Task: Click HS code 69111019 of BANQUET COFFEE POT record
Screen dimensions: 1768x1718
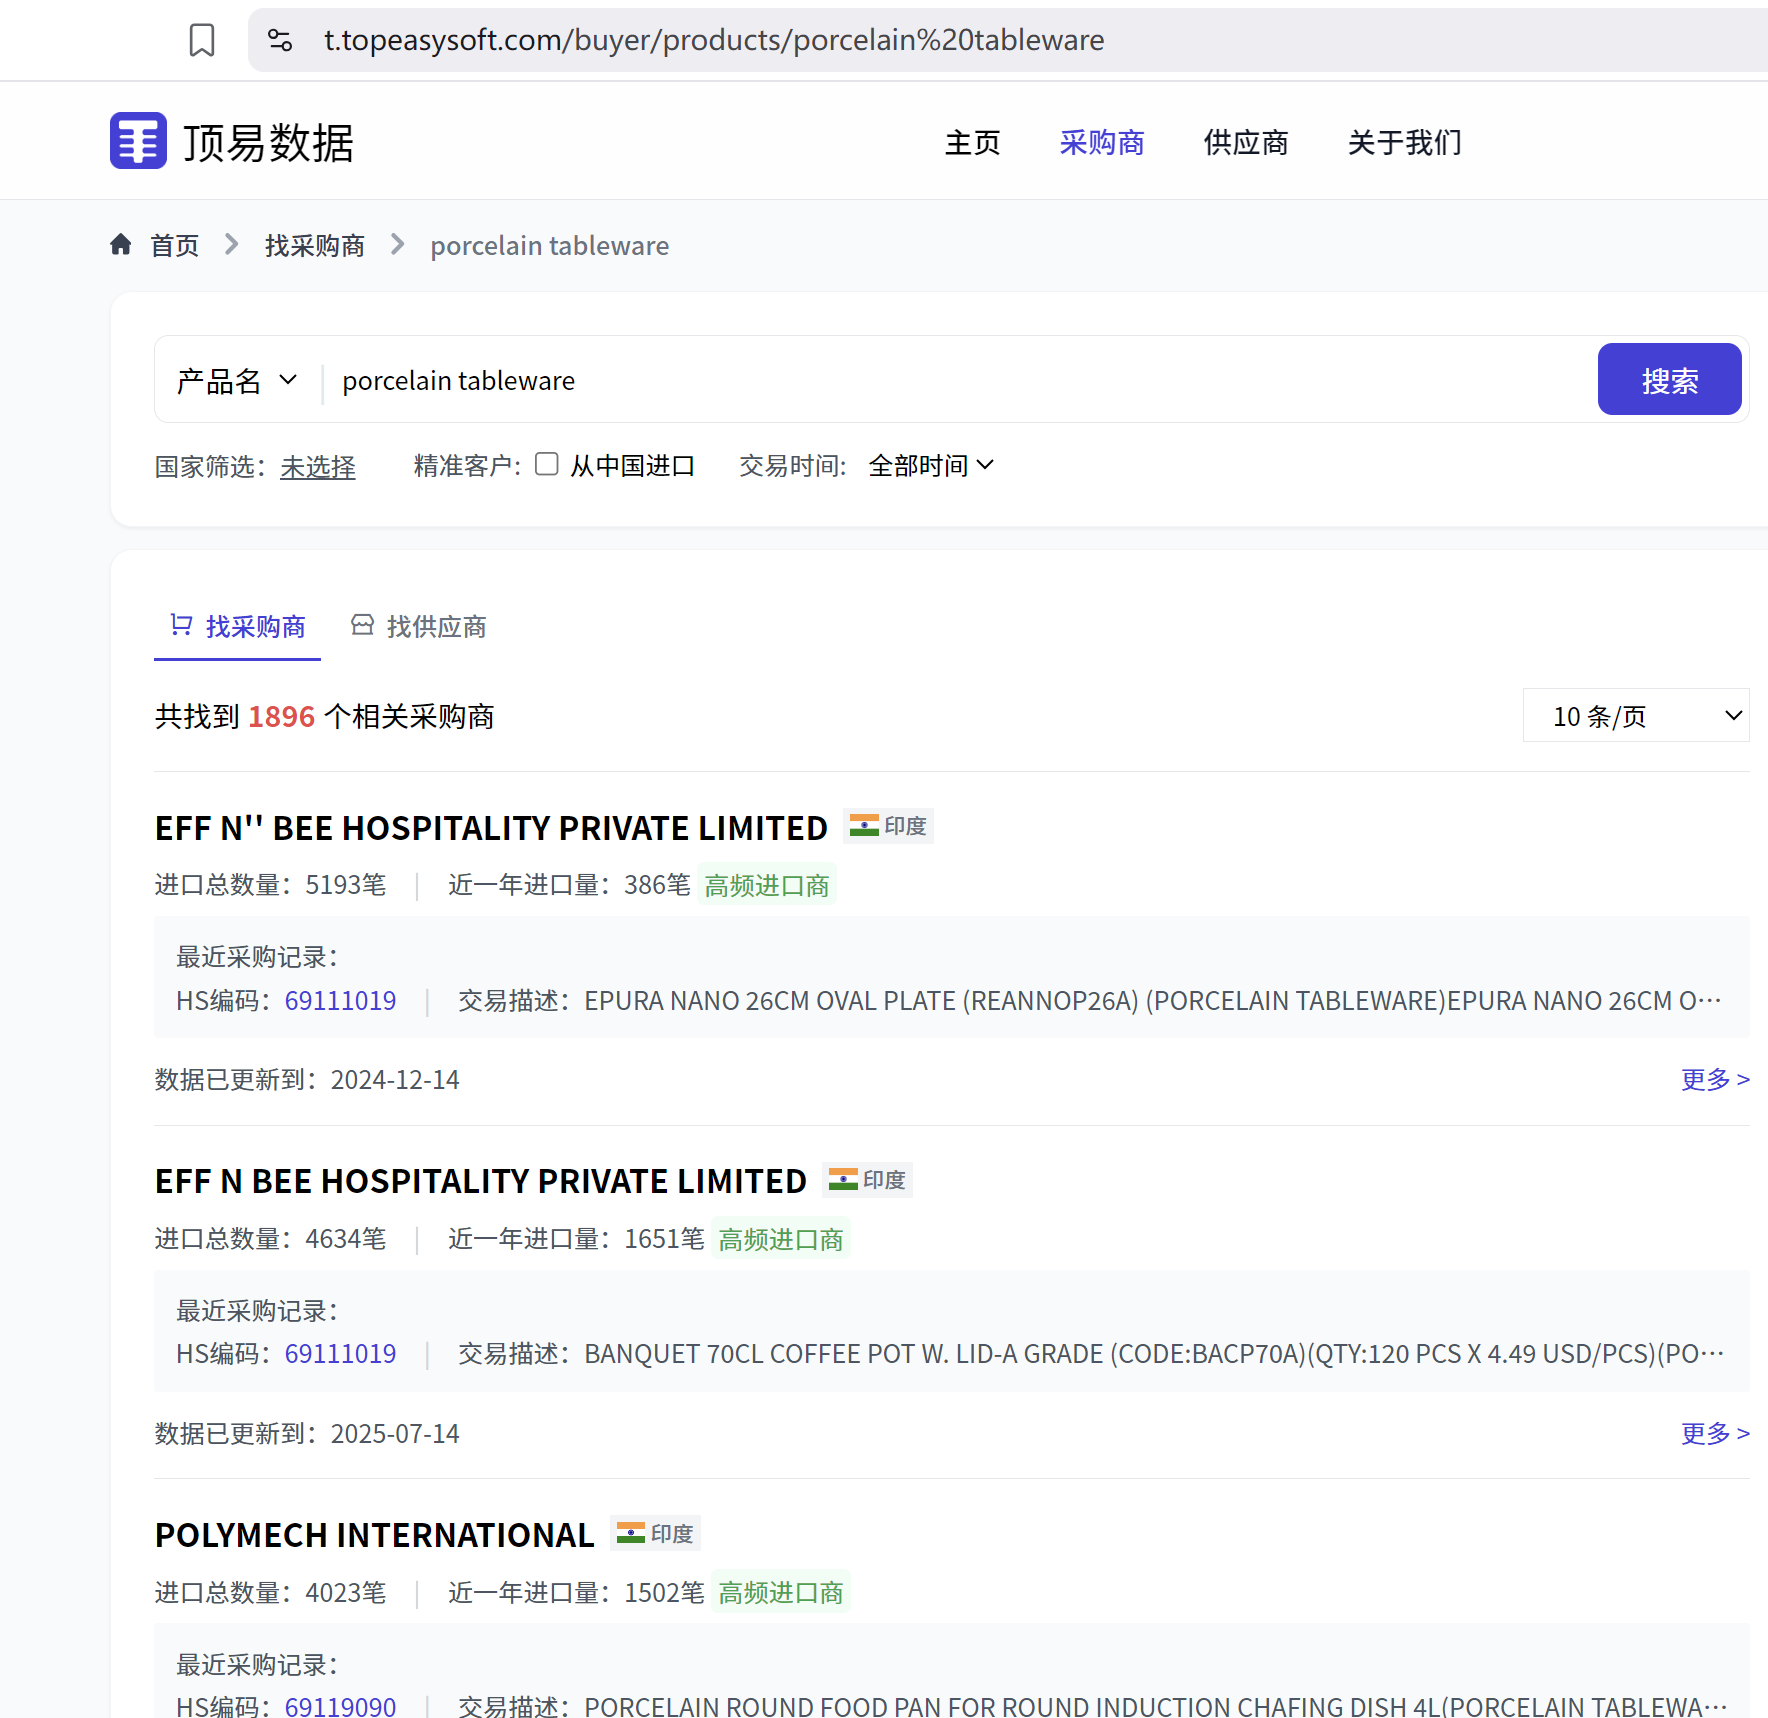Action: click(x=340, y=1353)
